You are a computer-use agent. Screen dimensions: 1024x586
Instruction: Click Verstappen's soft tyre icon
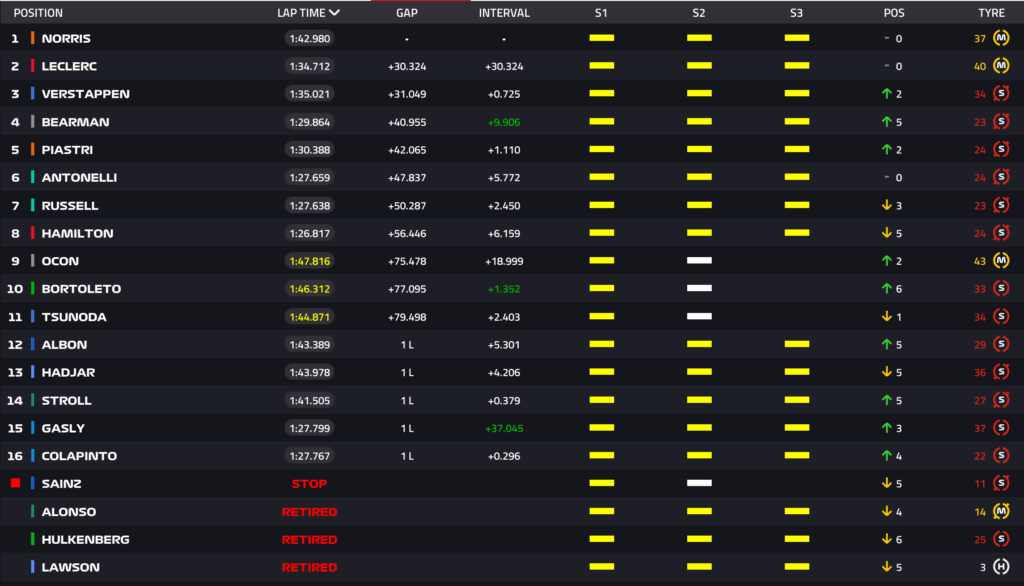[x=1000, y=94]
